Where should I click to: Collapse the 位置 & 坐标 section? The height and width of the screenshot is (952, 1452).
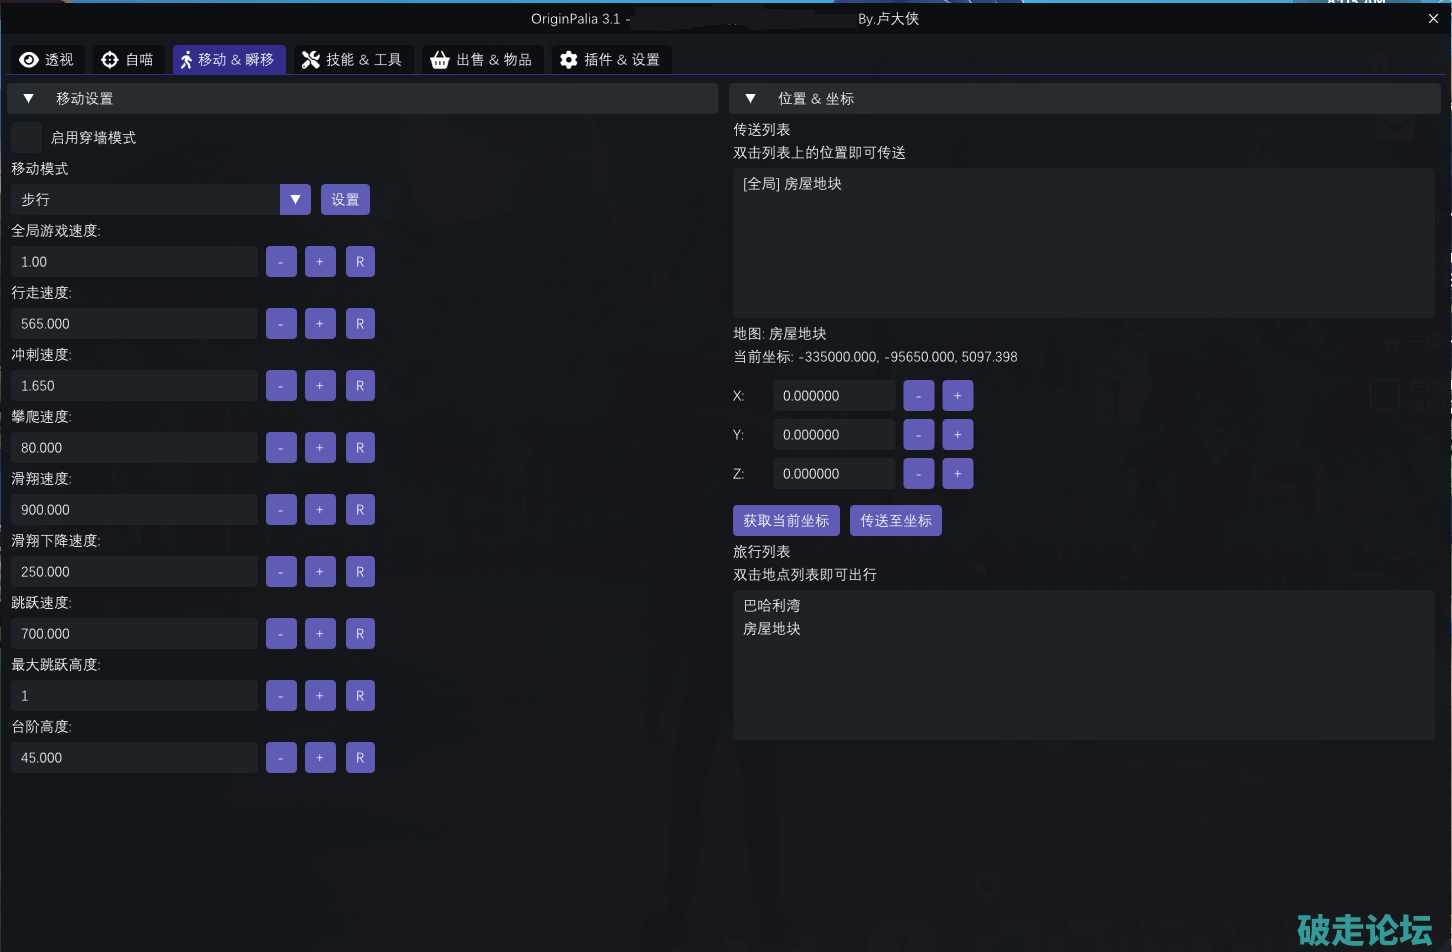pos(751,99)
